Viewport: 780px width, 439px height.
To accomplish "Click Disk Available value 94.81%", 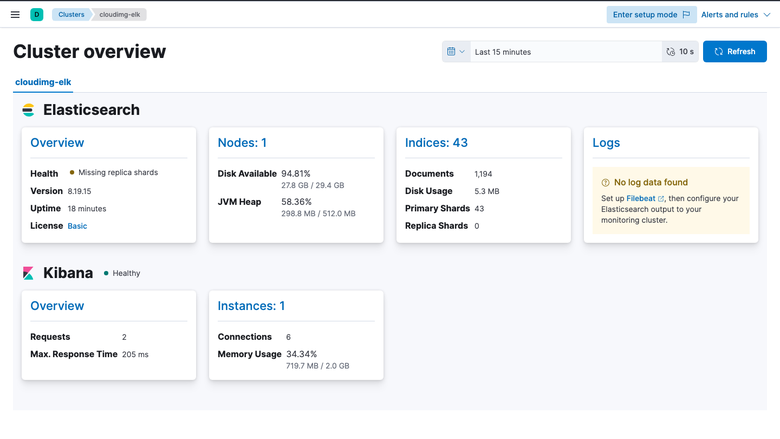I will pos(296,174).
